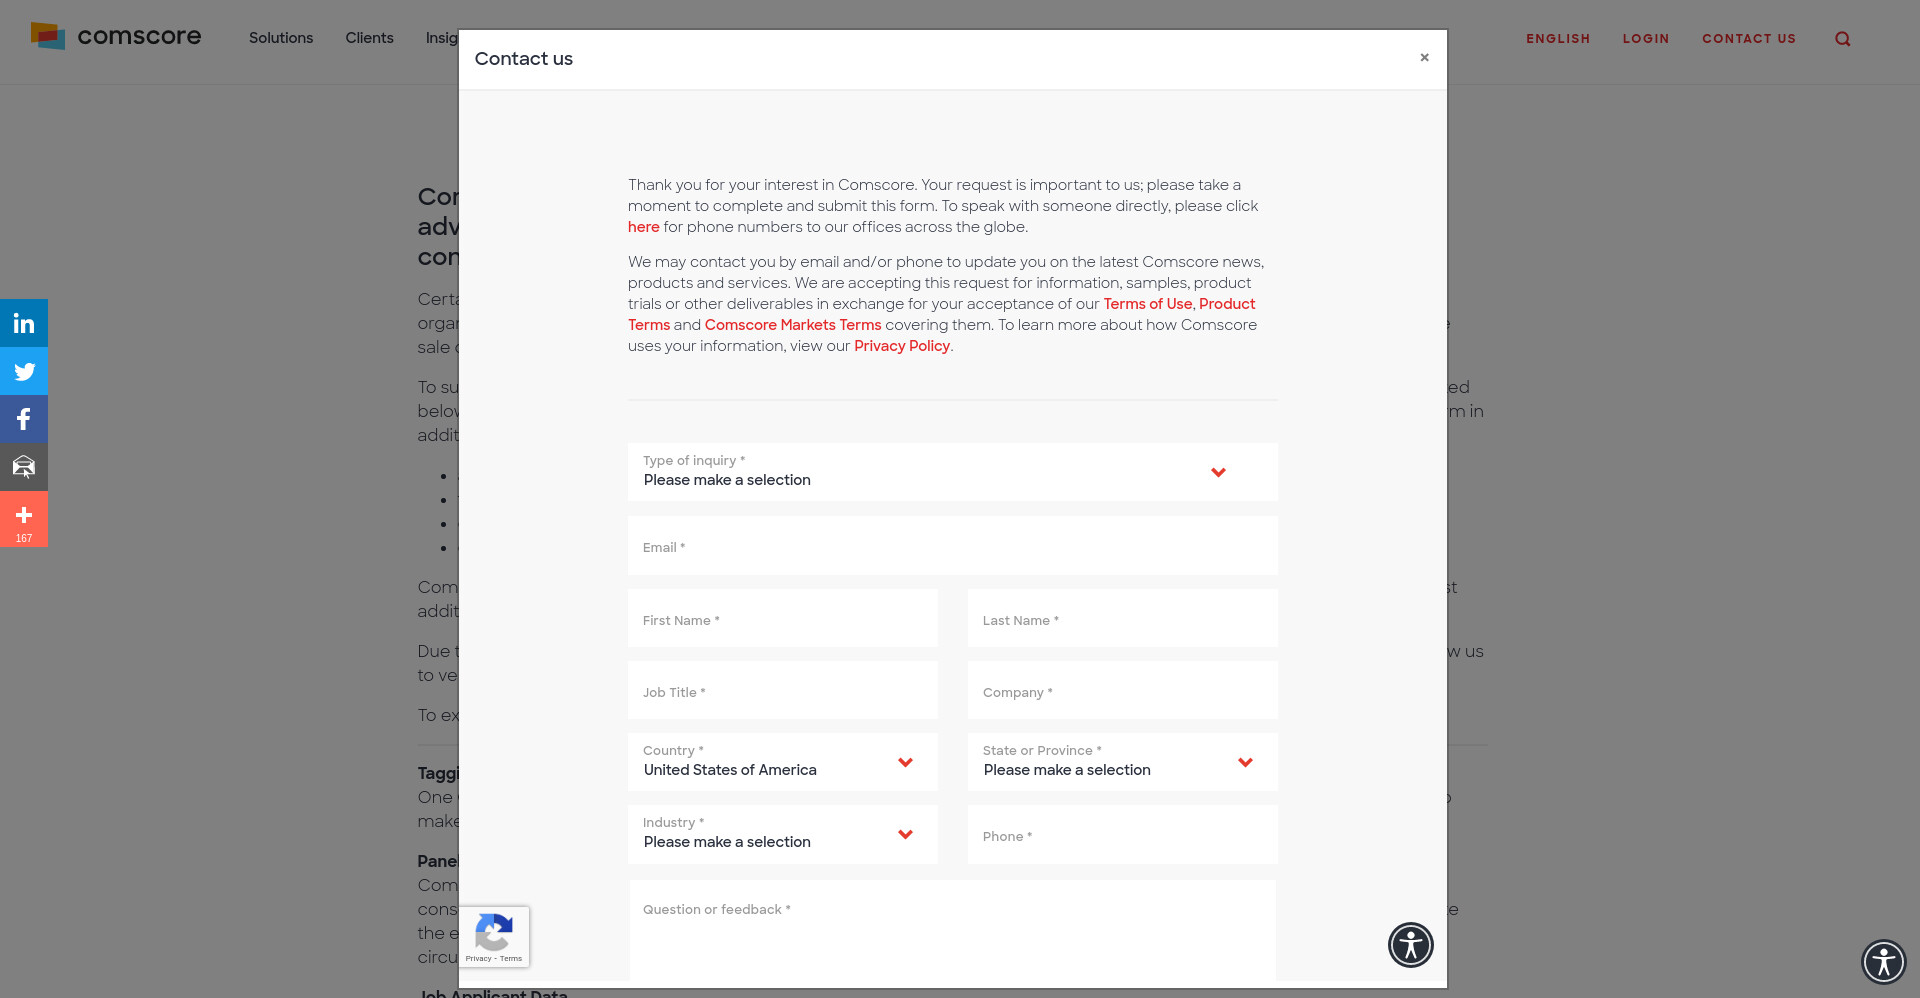Open the State or Province dropdown
The height and width of the screenshot is (998, 1920).
coord(1122,762)
